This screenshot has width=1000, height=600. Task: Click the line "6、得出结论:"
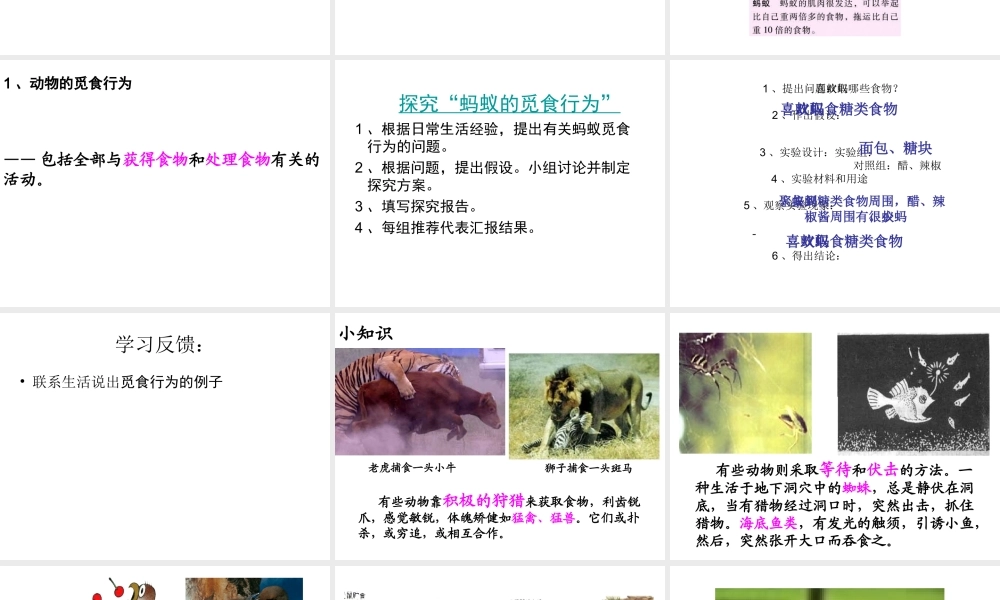(805, 256)
